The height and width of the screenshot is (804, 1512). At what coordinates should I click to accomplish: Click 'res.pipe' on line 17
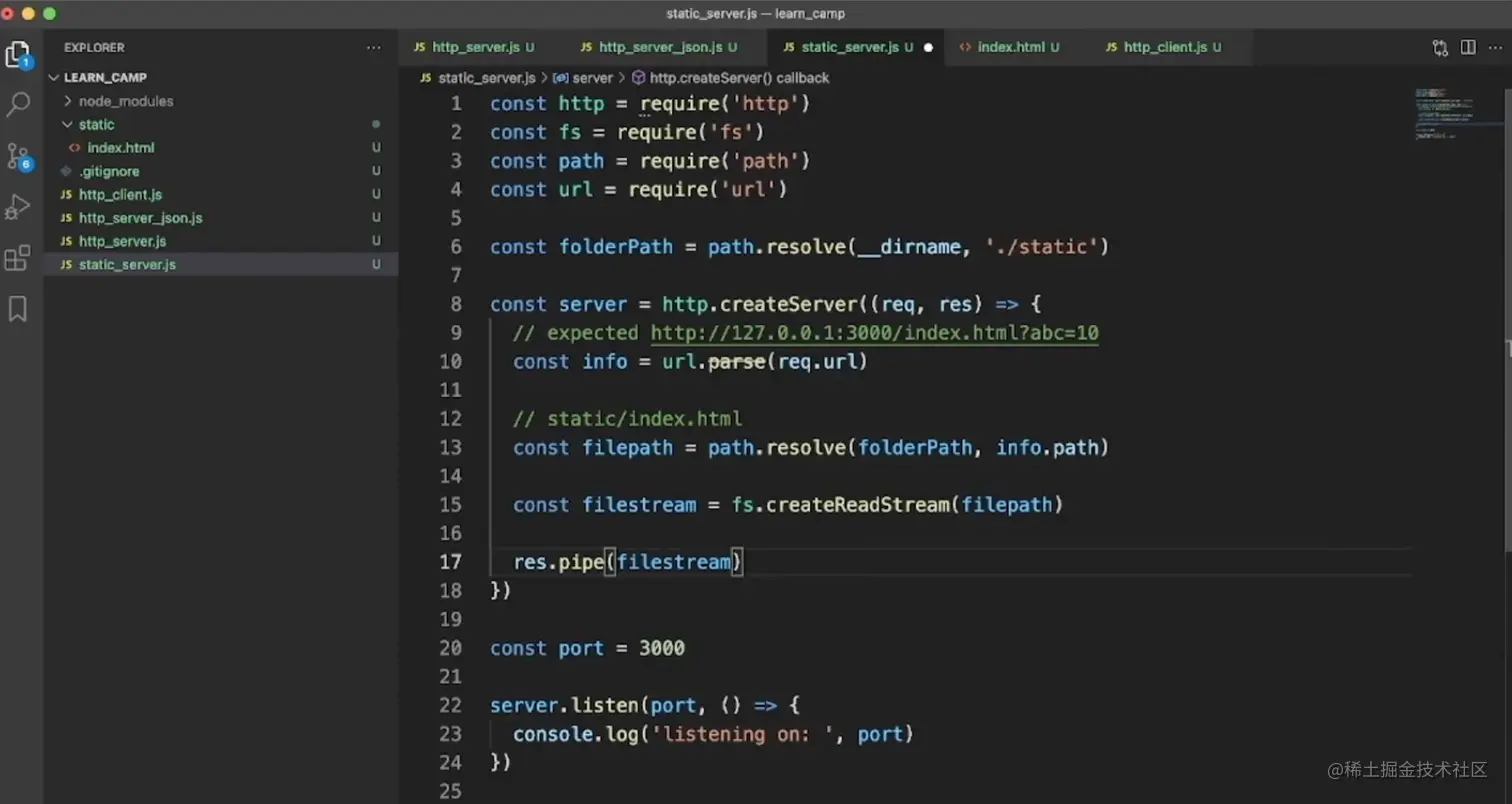click(x=558, y=562)
